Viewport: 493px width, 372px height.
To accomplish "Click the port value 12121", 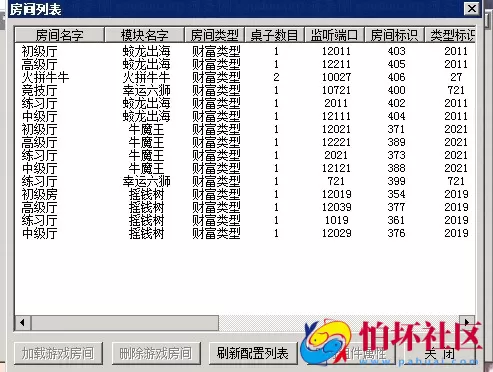I will (x=336, y=168).
